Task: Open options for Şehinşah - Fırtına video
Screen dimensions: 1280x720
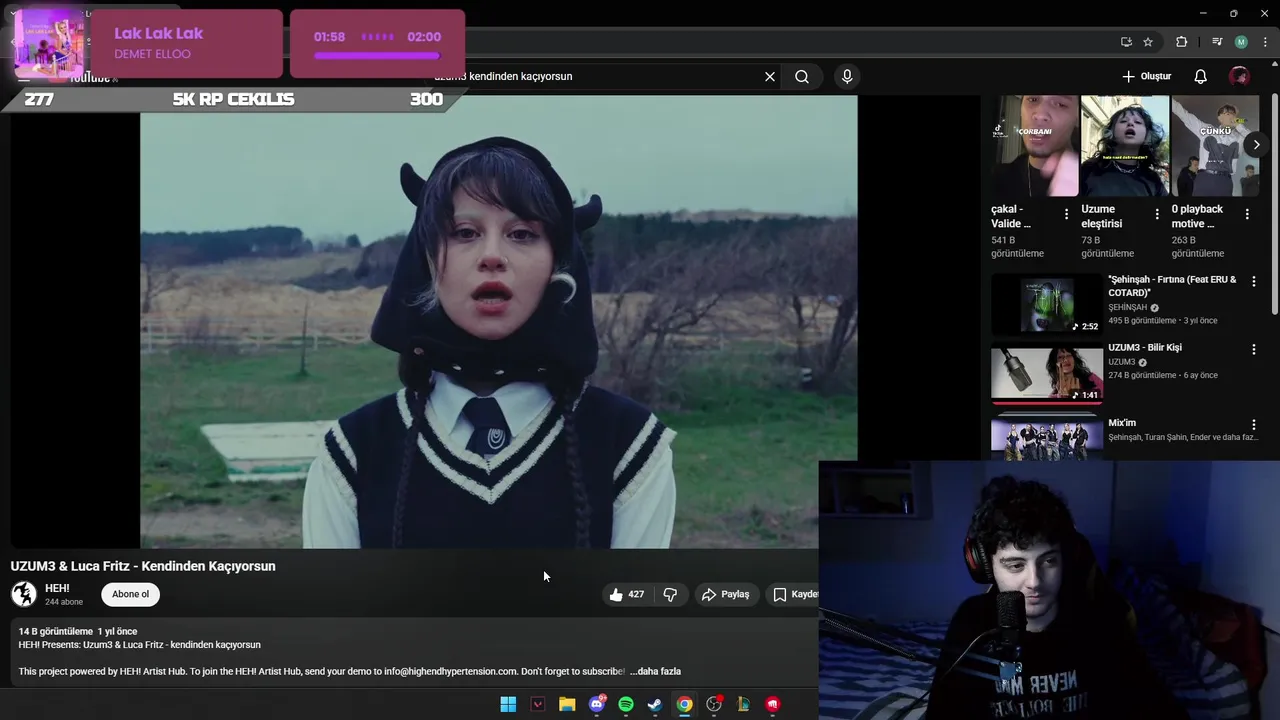Action: click(x=1253, y=282)
